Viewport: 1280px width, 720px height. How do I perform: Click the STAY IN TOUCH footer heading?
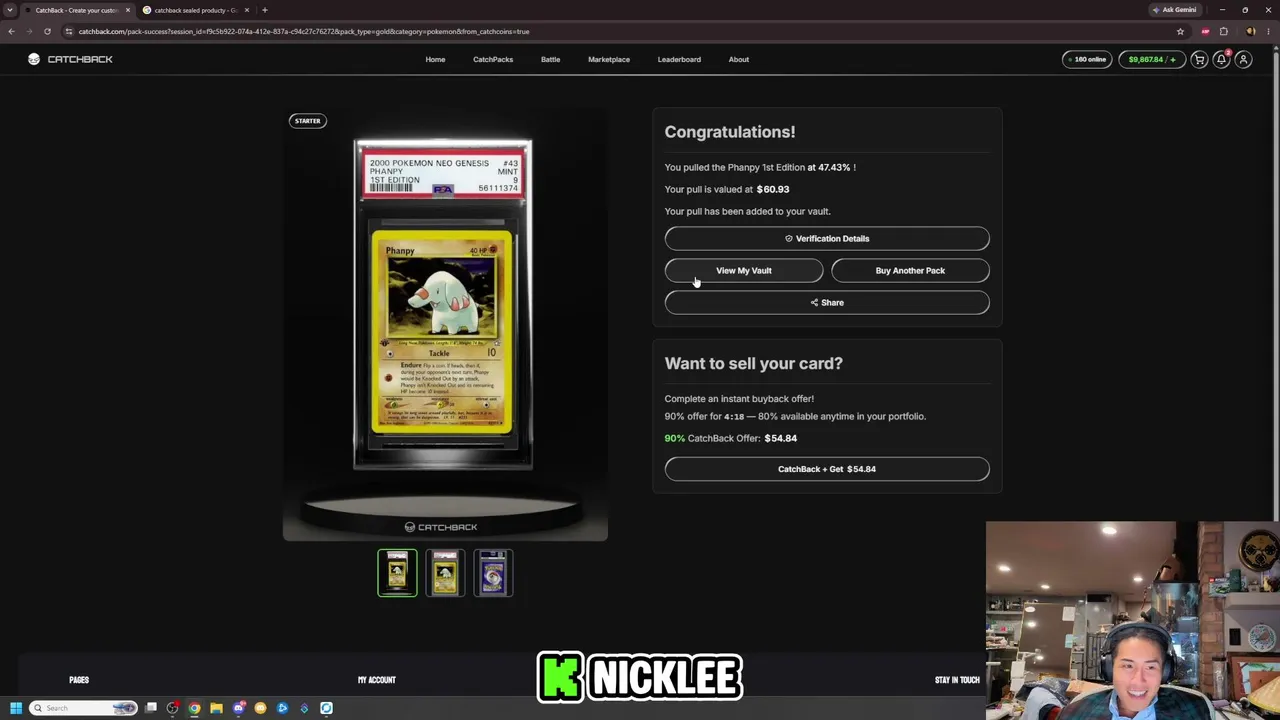point(957,680)
